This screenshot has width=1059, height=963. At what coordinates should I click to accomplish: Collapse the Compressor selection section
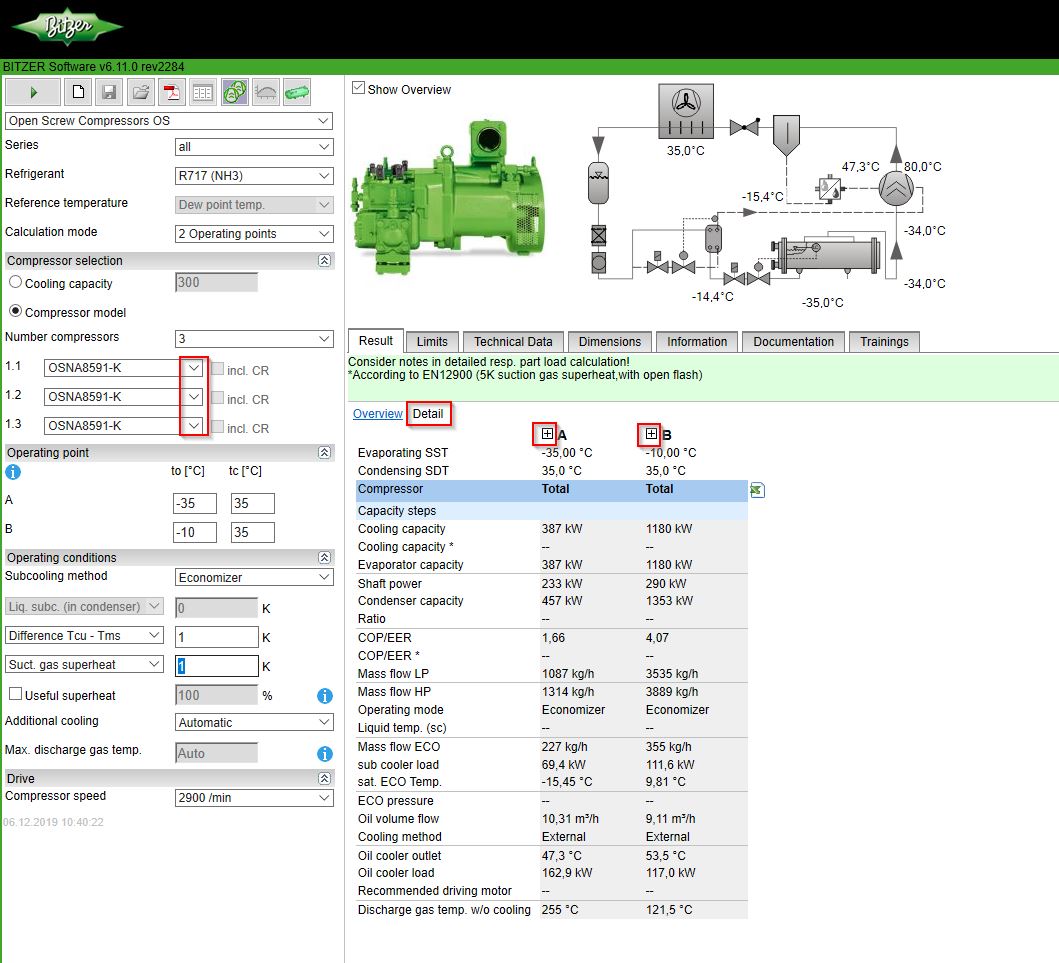323,260
